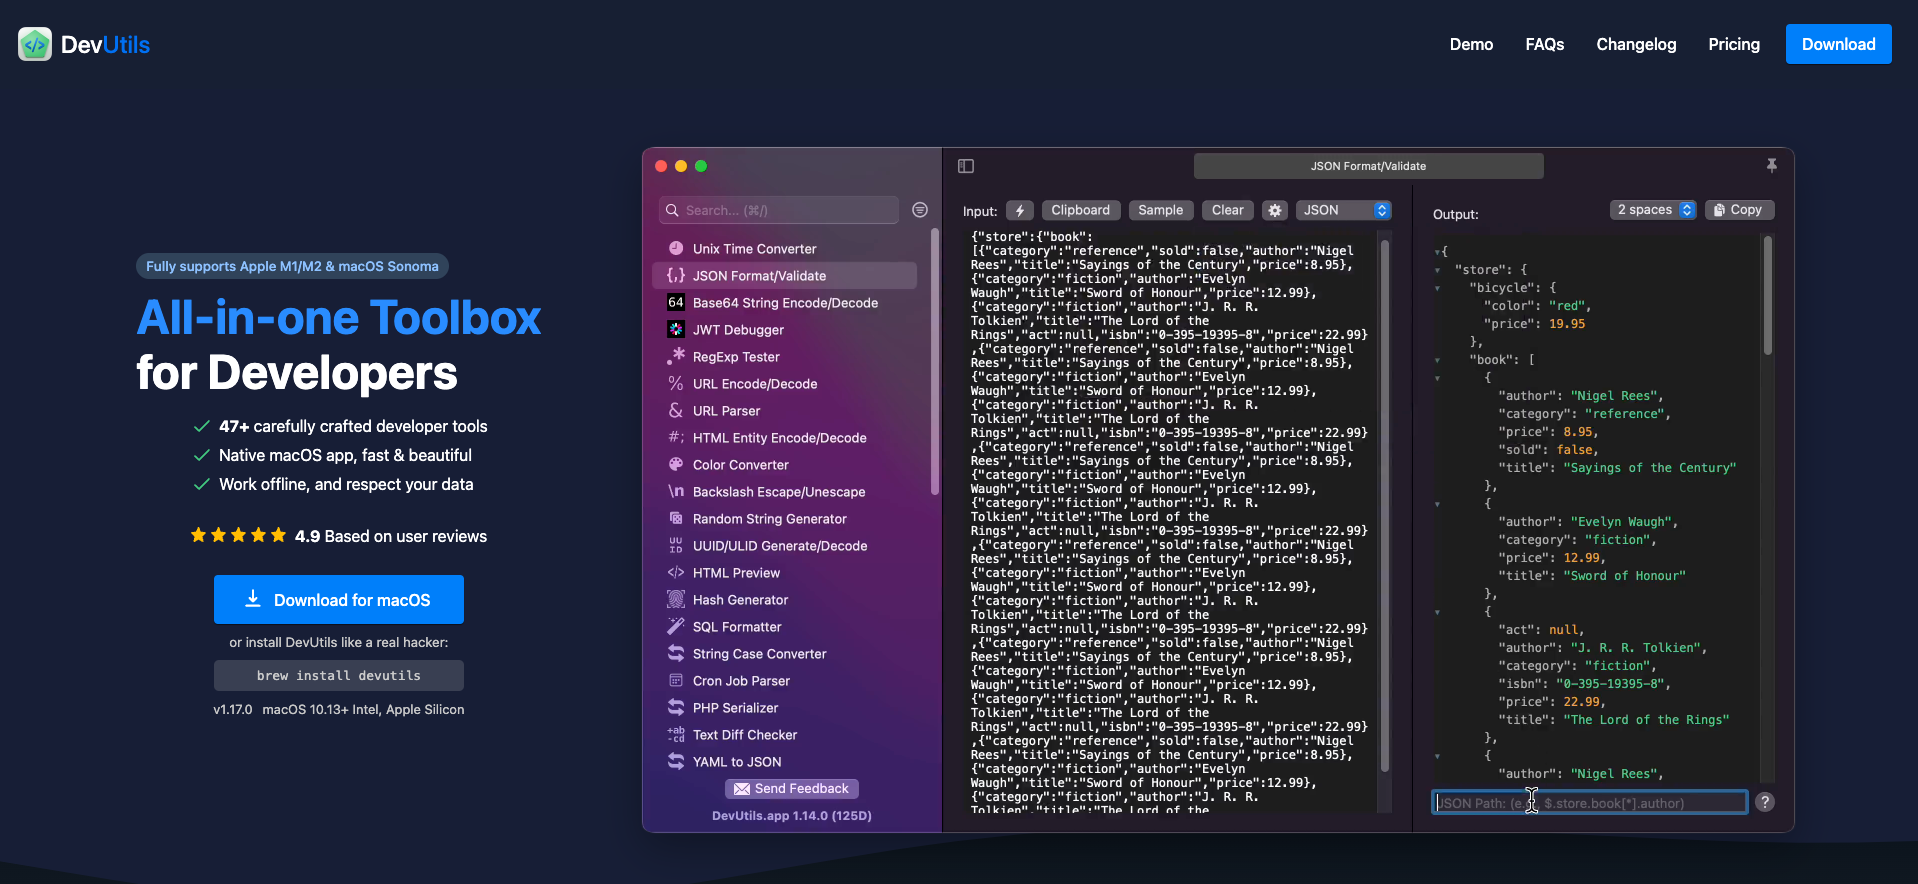Click the Clear input button
This screenshot has height=884, width=1918.
pos(1228,210)
